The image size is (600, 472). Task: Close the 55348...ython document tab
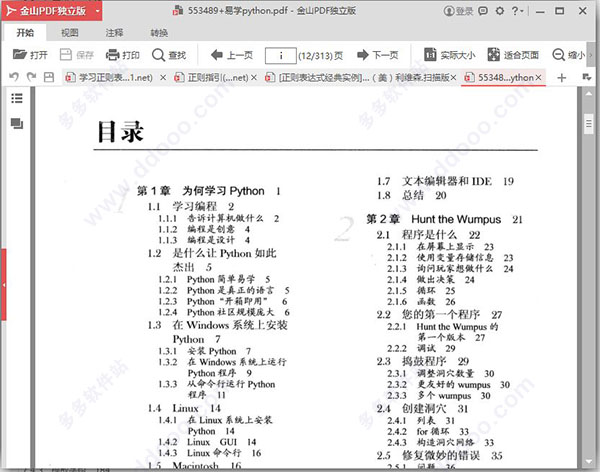[538, 78]
